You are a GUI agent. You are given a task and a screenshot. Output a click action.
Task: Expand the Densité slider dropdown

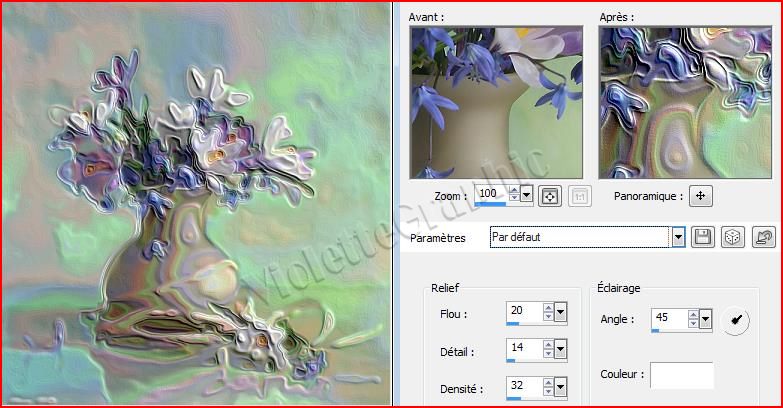coord(561,388)
